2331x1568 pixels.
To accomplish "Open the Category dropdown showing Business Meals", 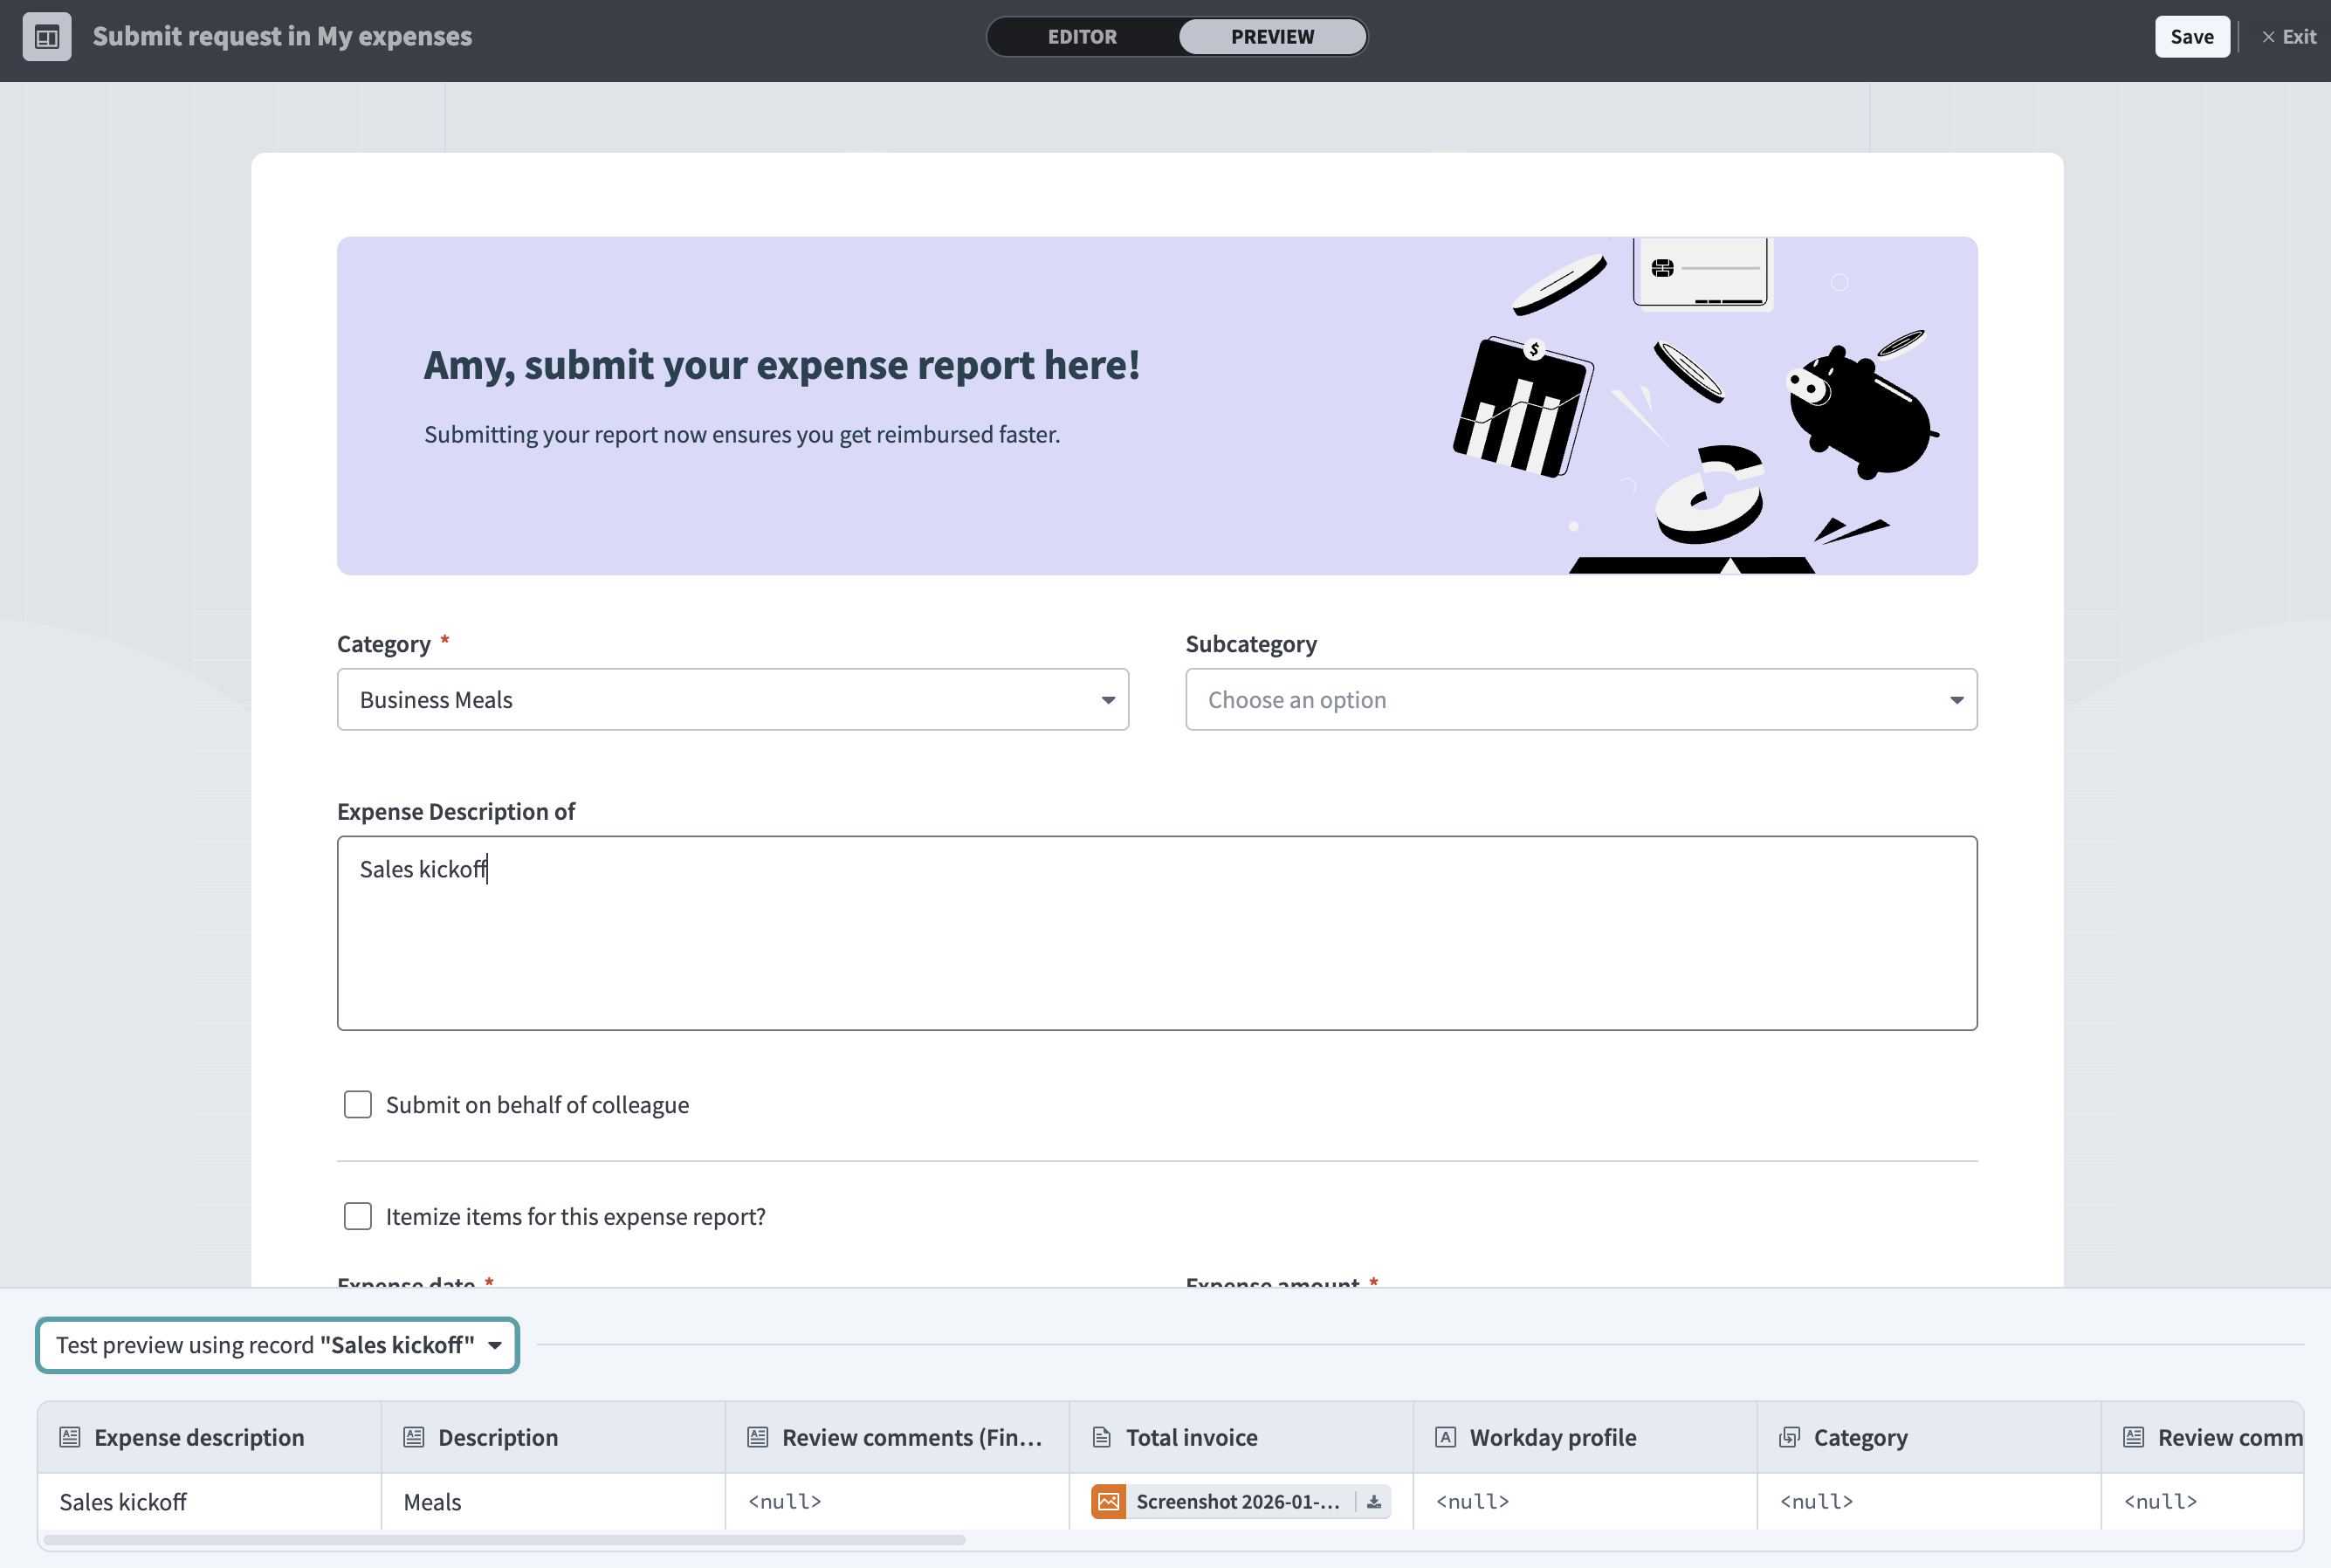I will (732, 700).
